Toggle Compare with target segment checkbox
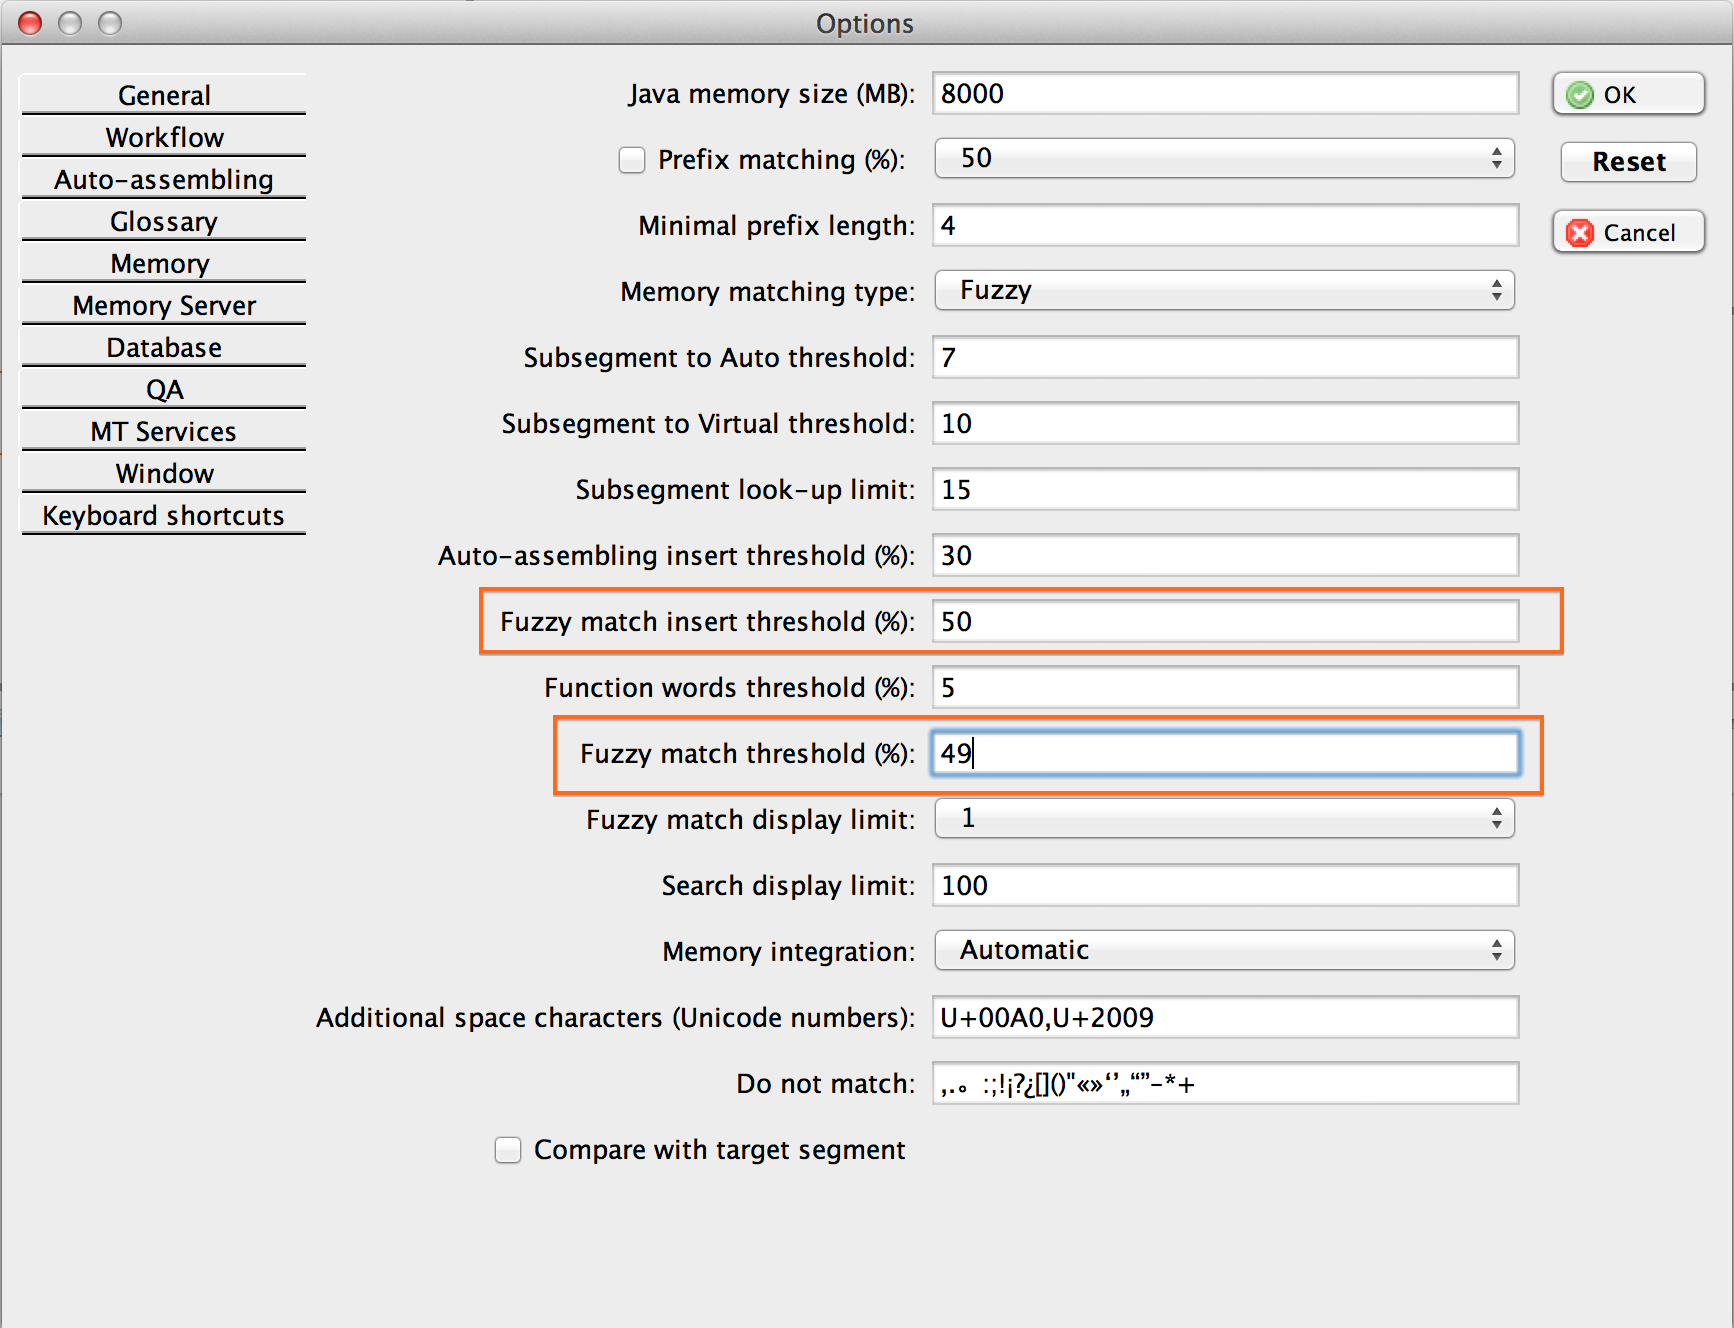1734x1328 pixels. 508,1150
